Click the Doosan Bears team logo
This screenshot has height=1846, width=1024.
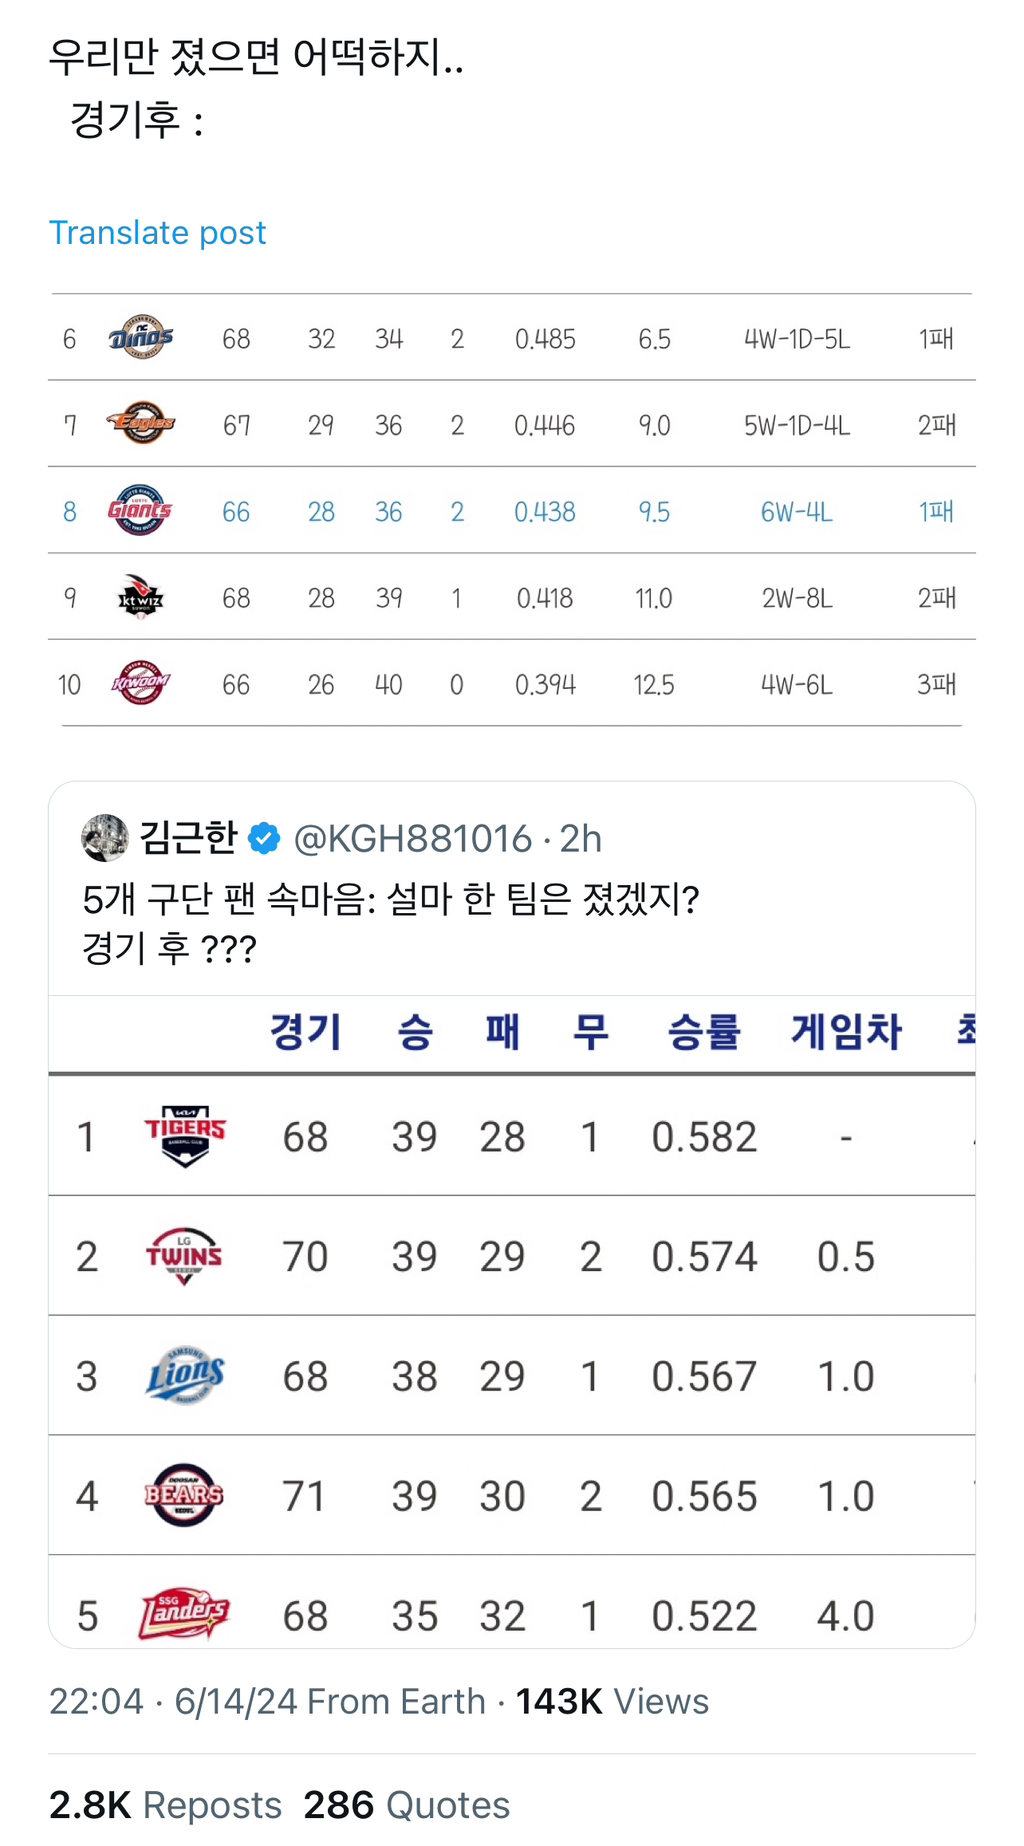184,1496
